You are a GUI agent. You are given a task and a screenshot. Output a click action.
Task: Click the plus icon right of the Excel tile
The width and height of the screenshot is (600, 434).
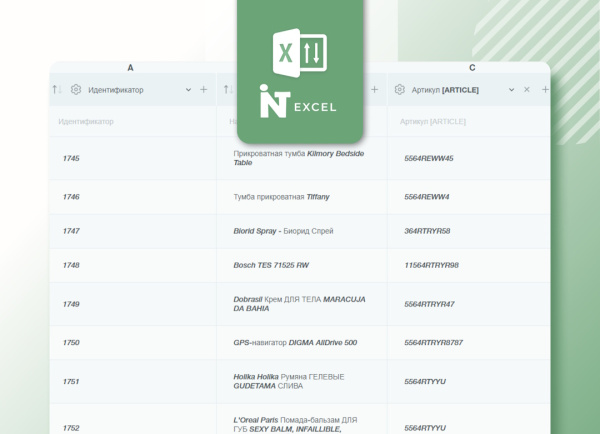click(x=376, y=90)
